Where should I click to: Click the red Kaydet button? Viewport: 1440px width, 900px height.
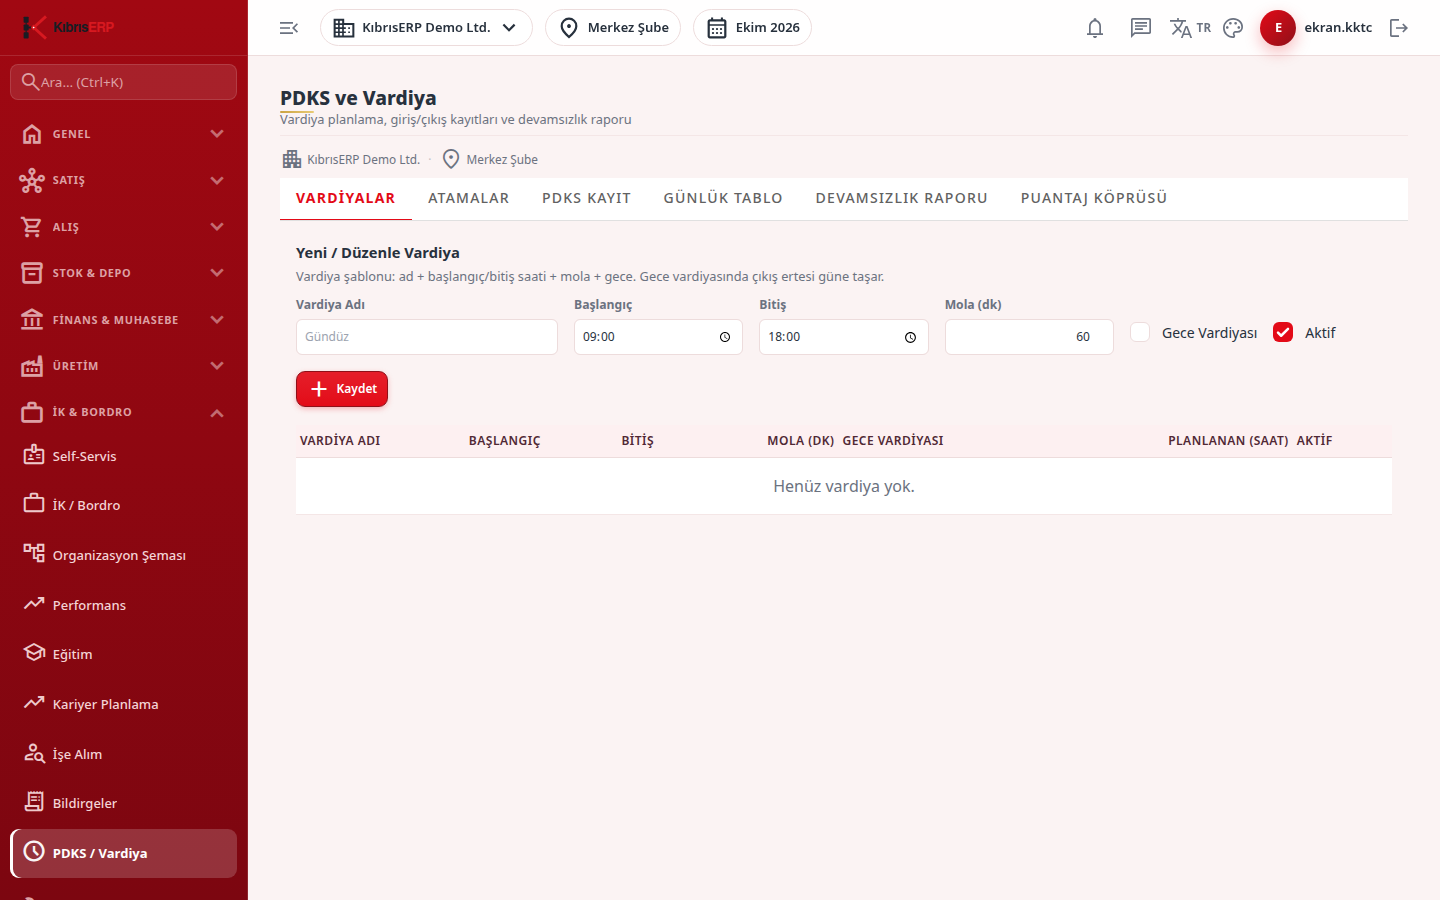point(342,389)
